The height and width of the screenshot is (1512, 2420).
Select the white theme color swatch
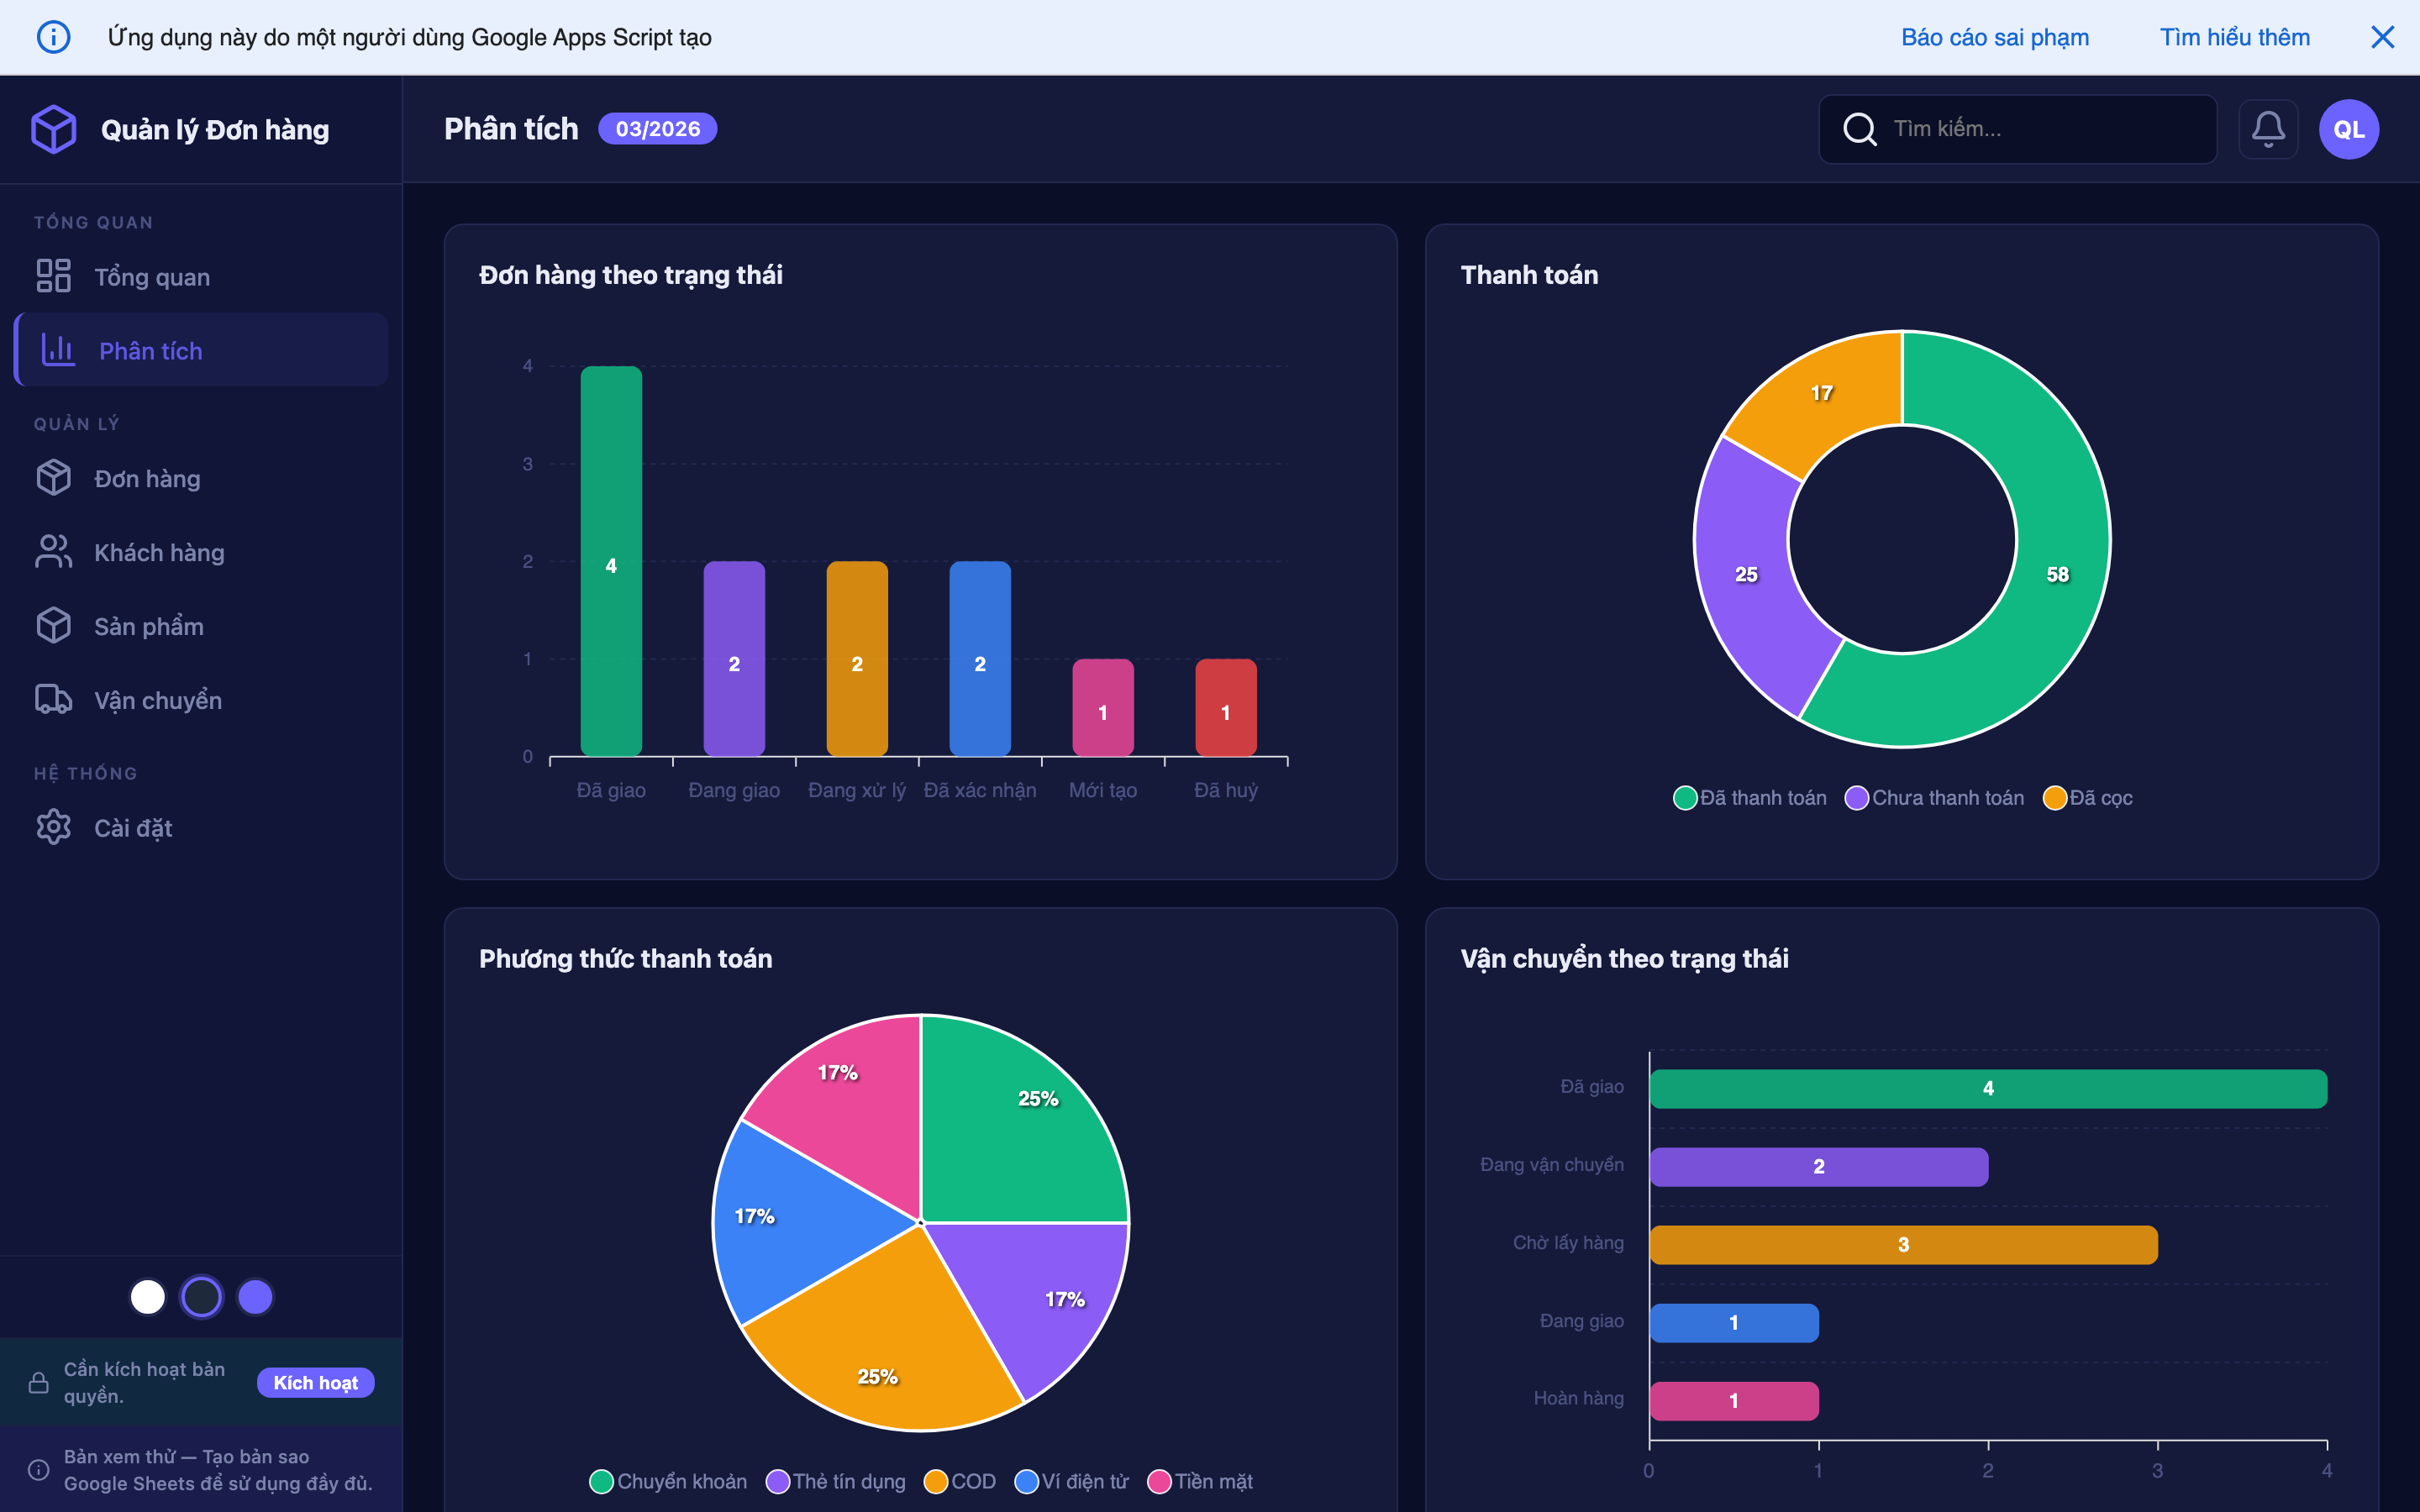pos(148,1297)
